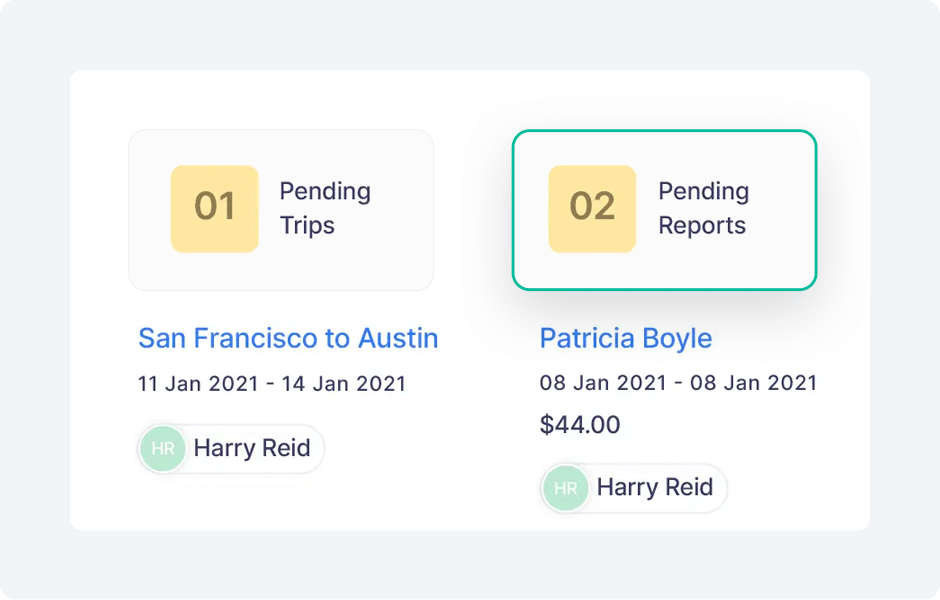
Task: Click the "Pending Trips" label text
Action: point(324,208)
